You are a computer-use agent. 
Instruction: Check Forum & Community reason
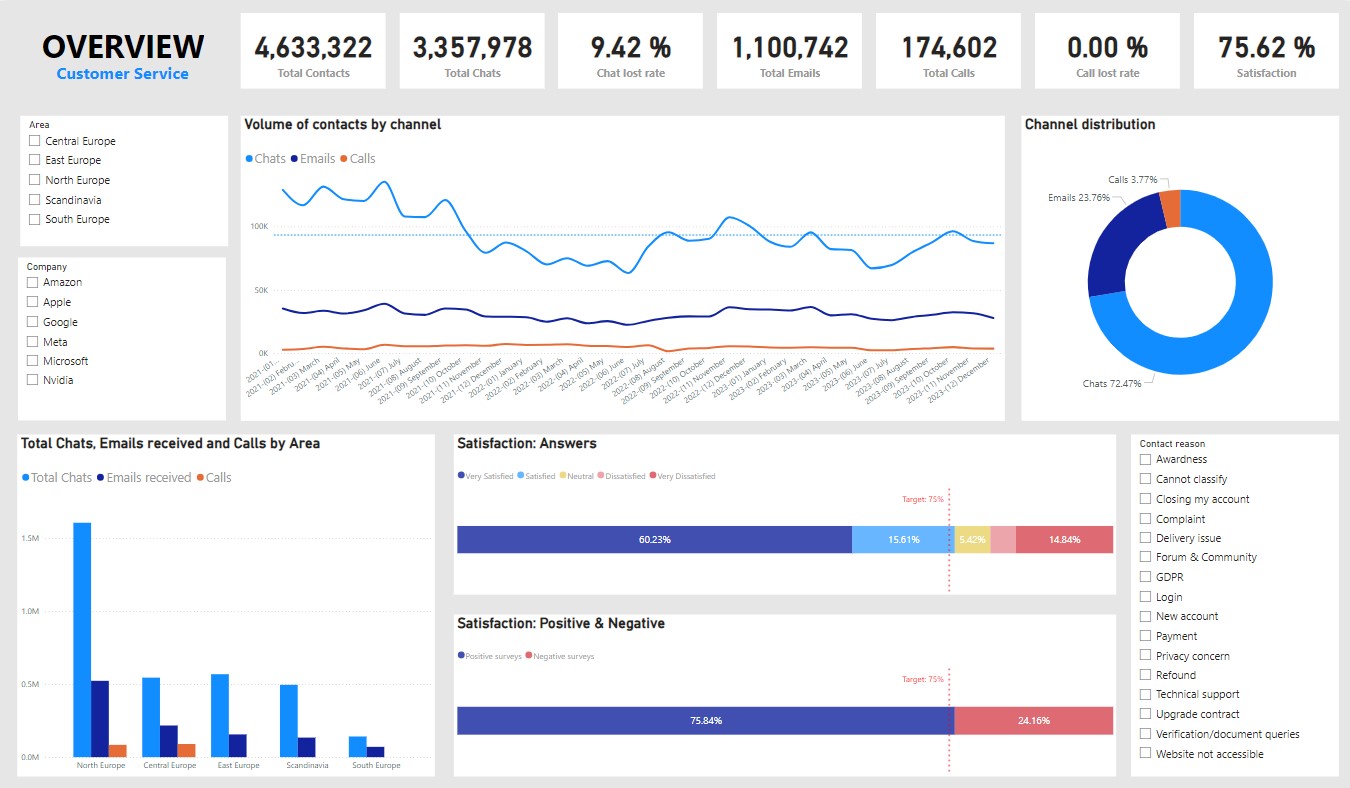[1146, 557]
